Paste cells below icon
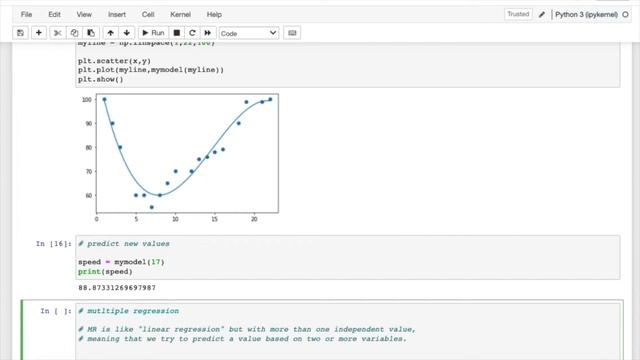 [91, 33]
